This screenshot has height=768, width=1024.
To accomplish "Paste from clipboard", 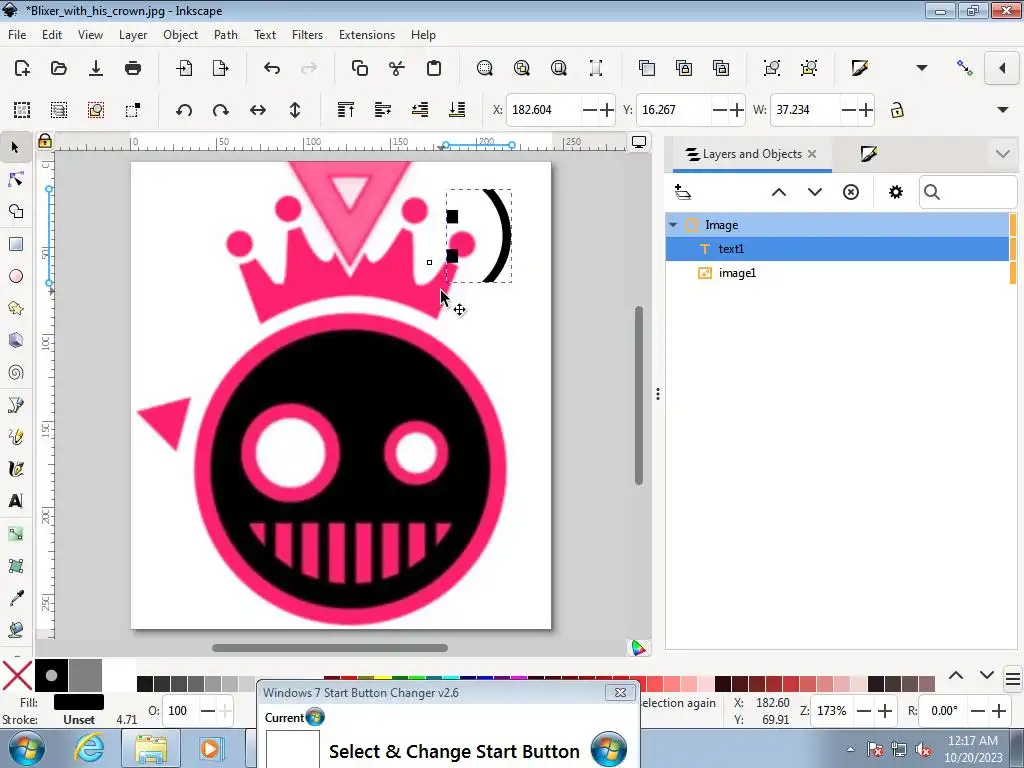I will [434, 68].
